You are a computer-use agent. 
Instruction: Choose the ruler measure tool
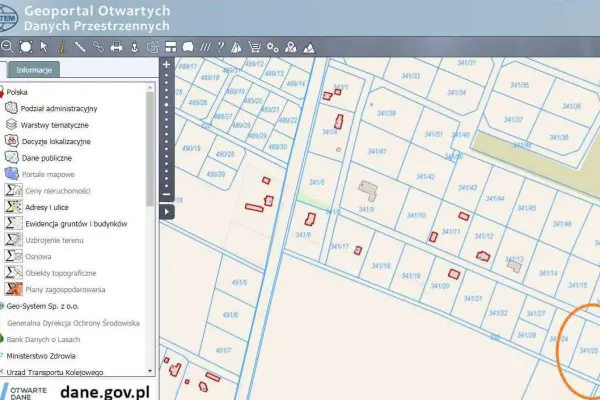80,47
